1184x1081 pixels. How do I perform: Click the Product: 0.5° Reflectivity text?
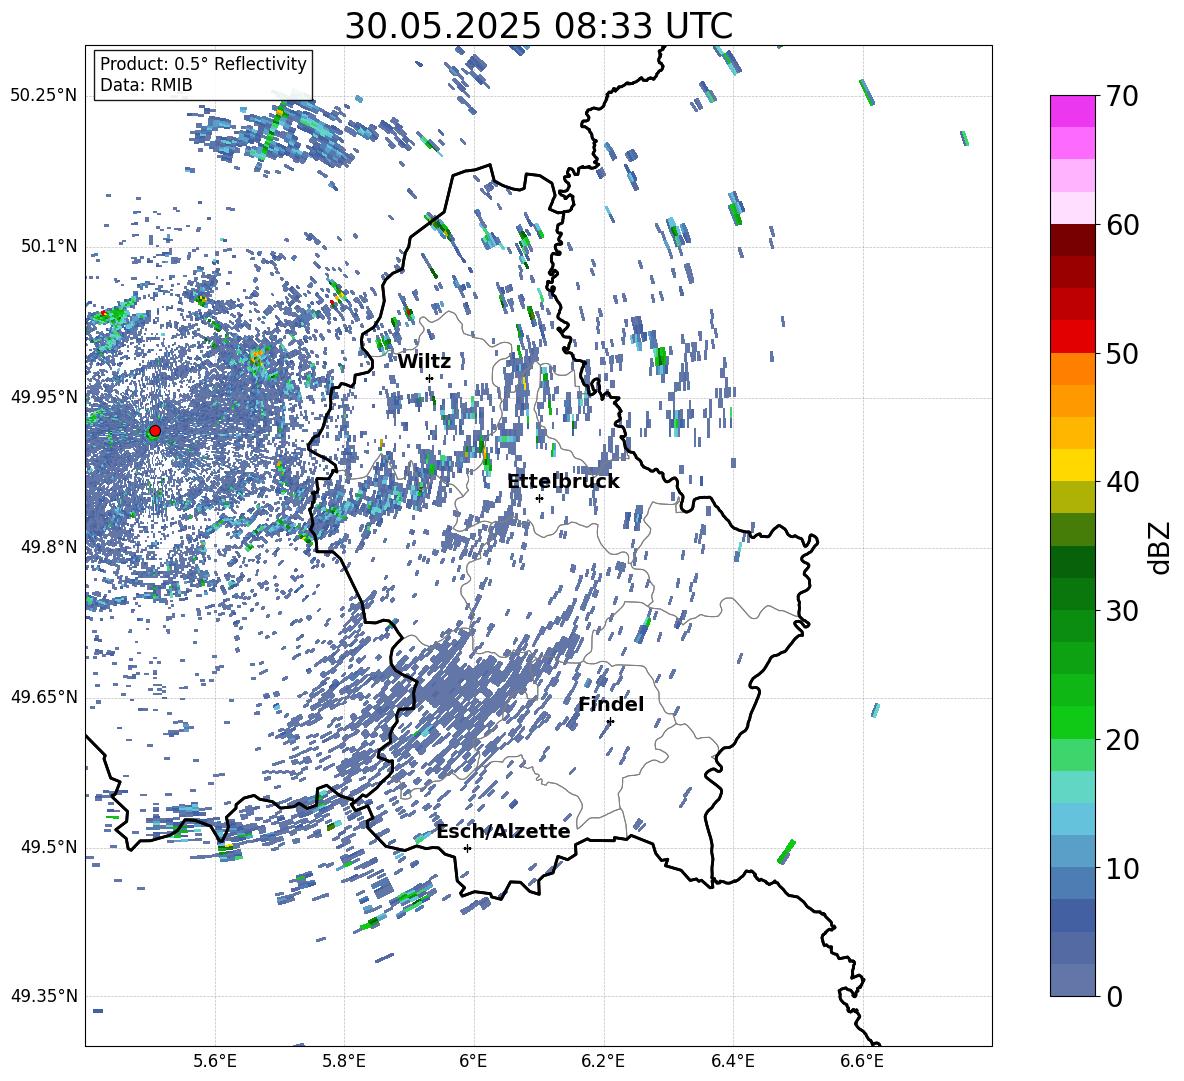203,64
